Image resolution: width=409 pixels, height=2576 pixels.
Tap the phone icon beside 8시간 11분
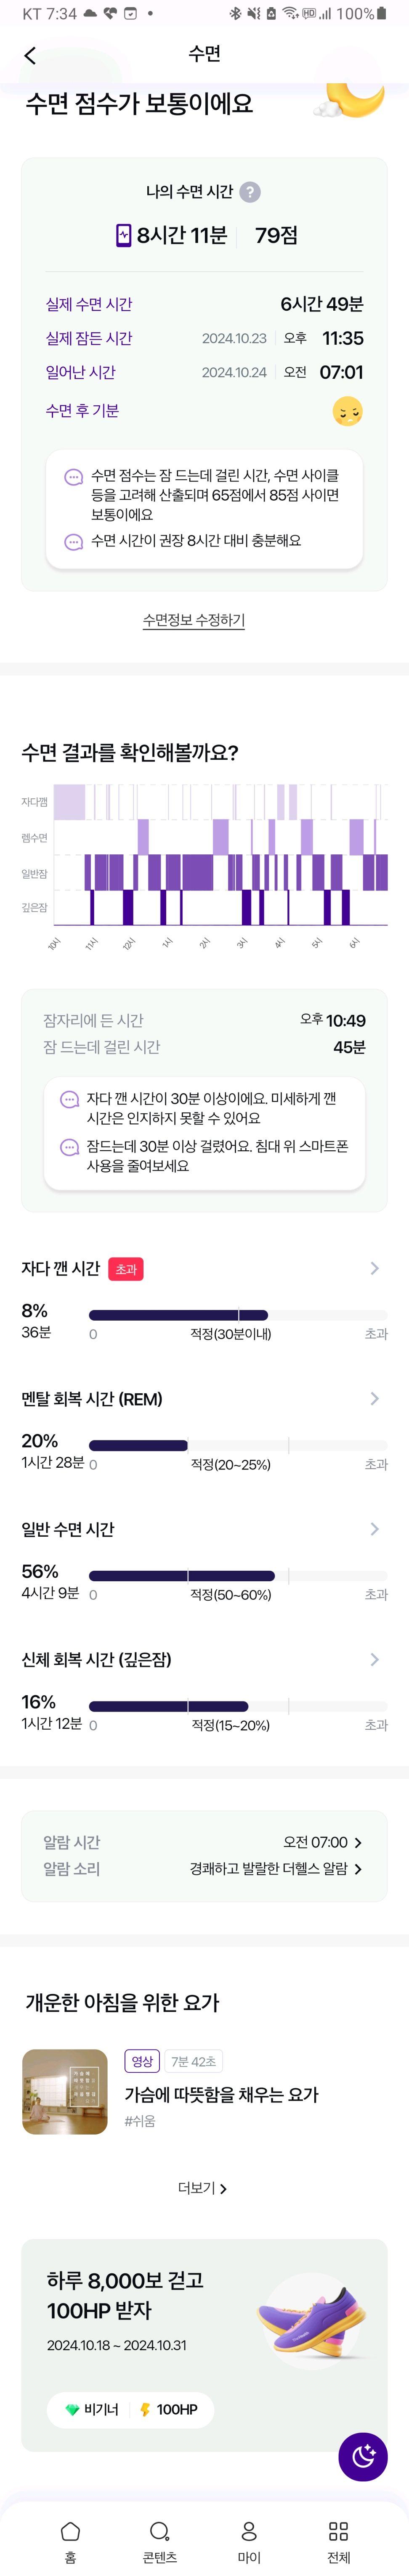pyautogui.click(x=124, y=235)
